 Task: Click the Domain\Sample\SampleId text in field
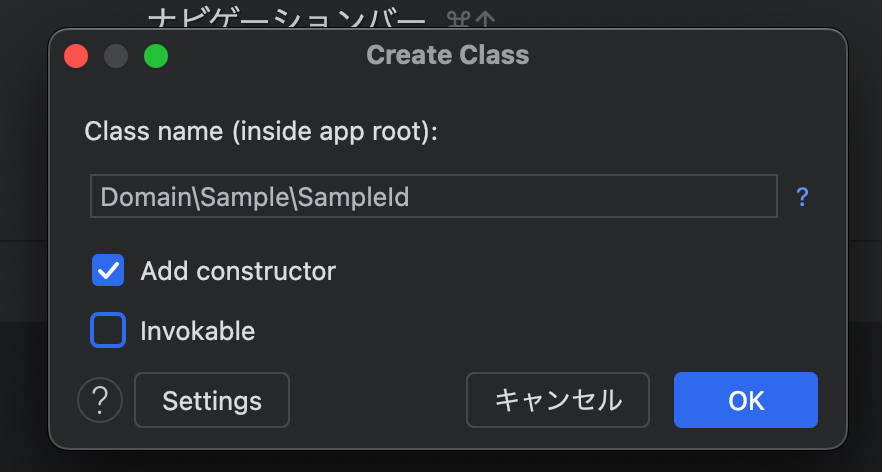(255, 197)
